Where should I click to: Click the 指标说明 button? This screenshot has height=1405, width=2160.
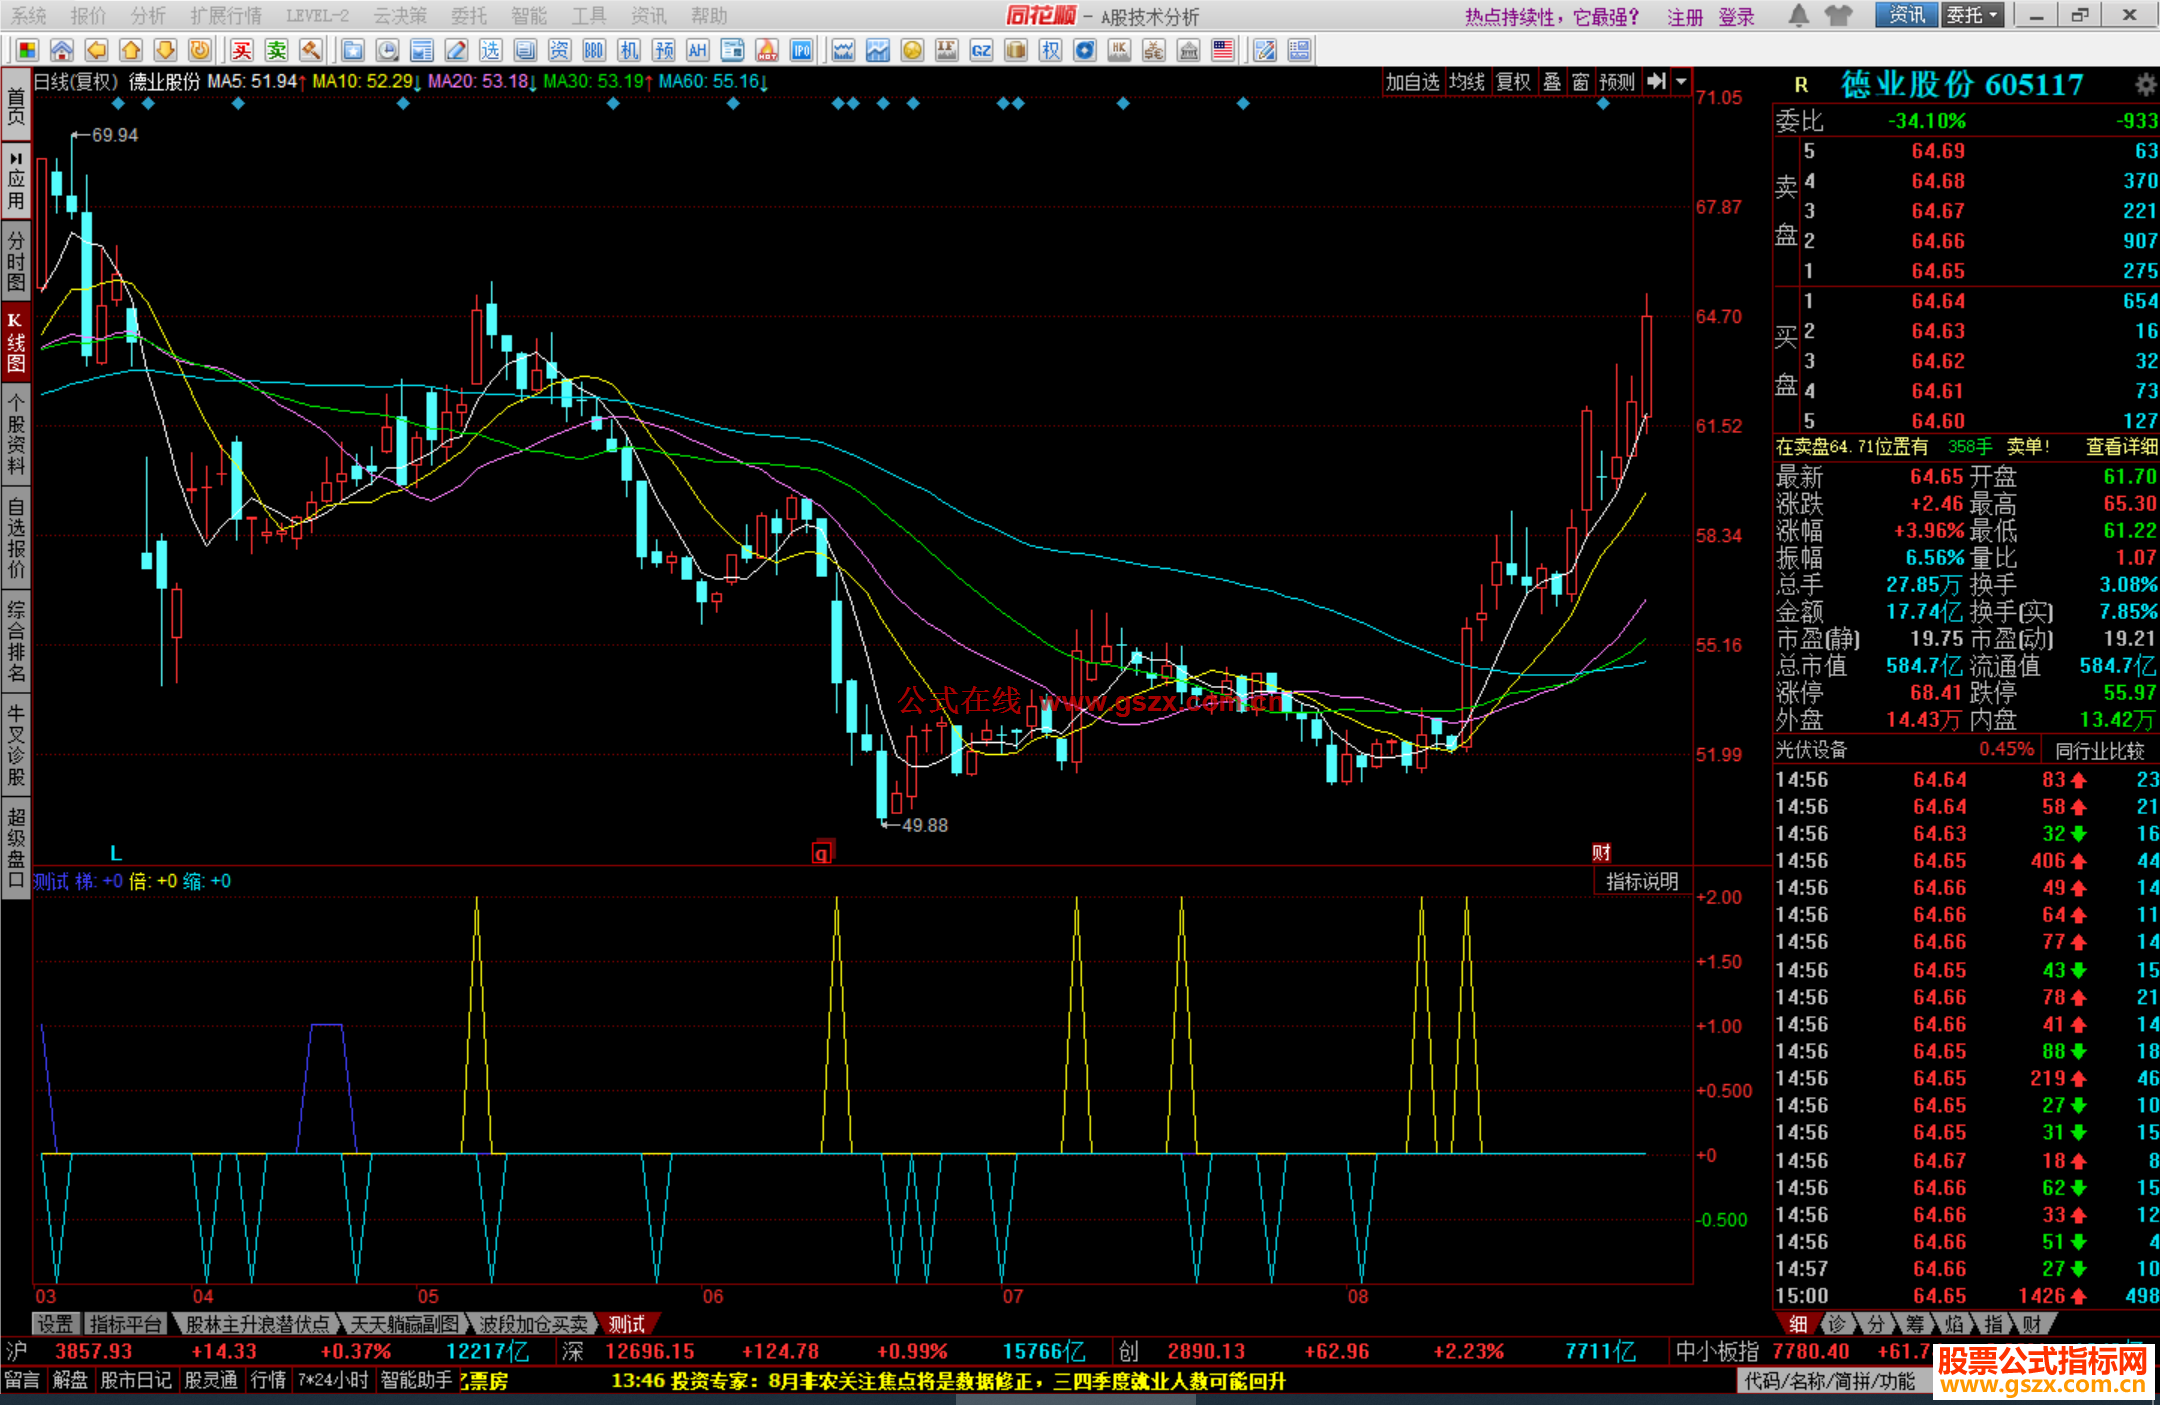(x=1641, y=881)
